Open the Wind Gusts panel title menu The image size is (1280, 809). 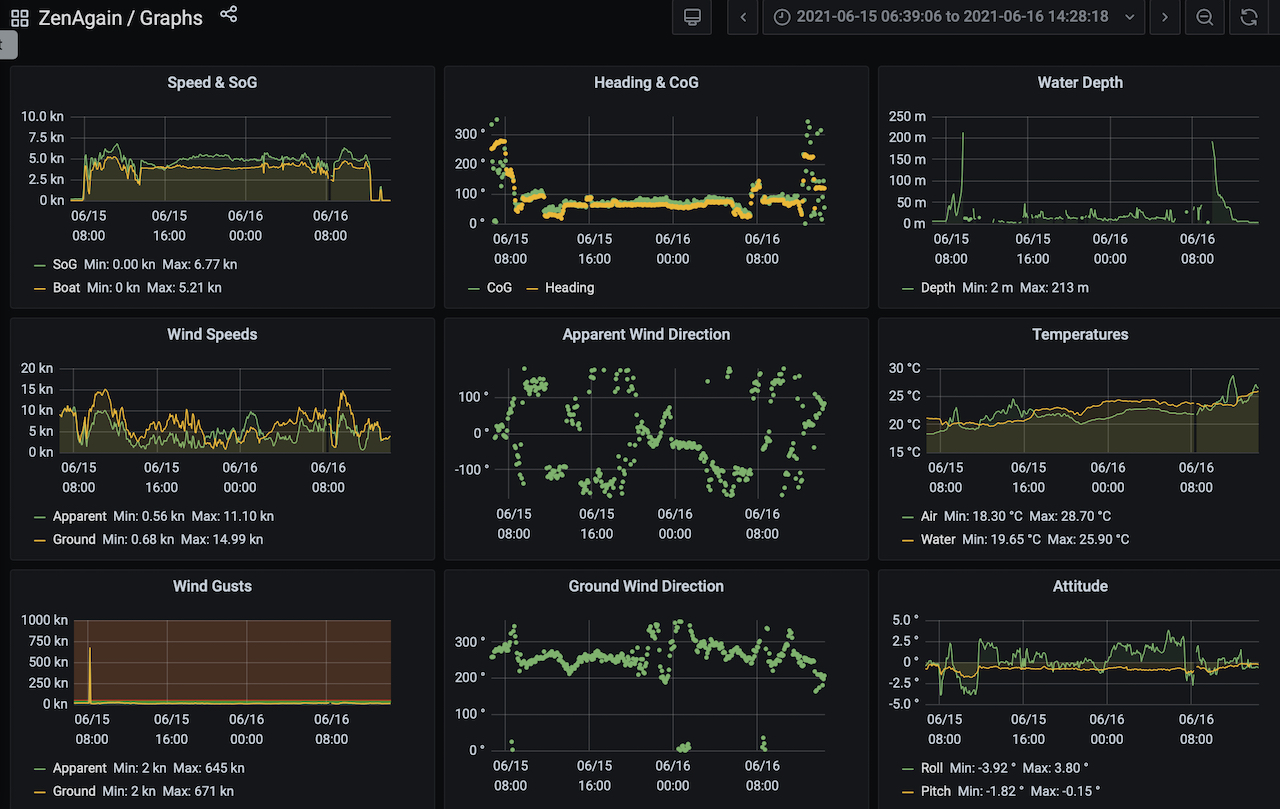click(x=212, y=587)
